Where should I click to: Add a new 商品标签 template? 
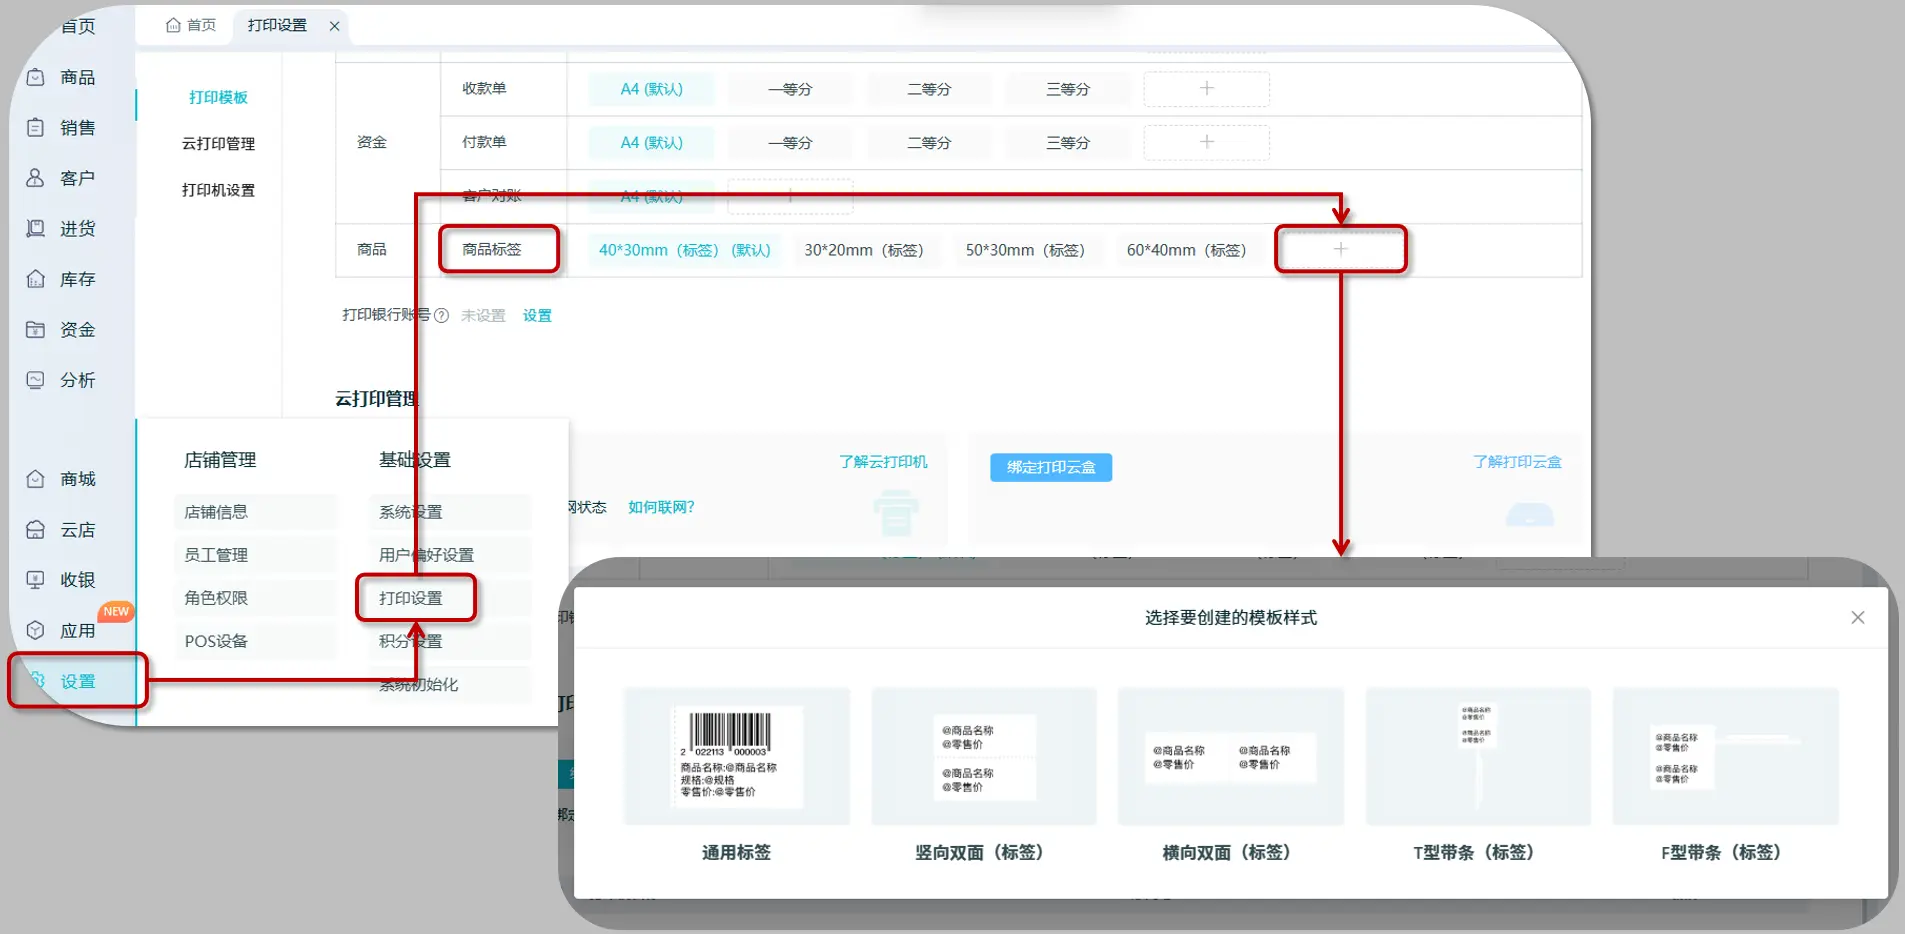coord(1341,249)
